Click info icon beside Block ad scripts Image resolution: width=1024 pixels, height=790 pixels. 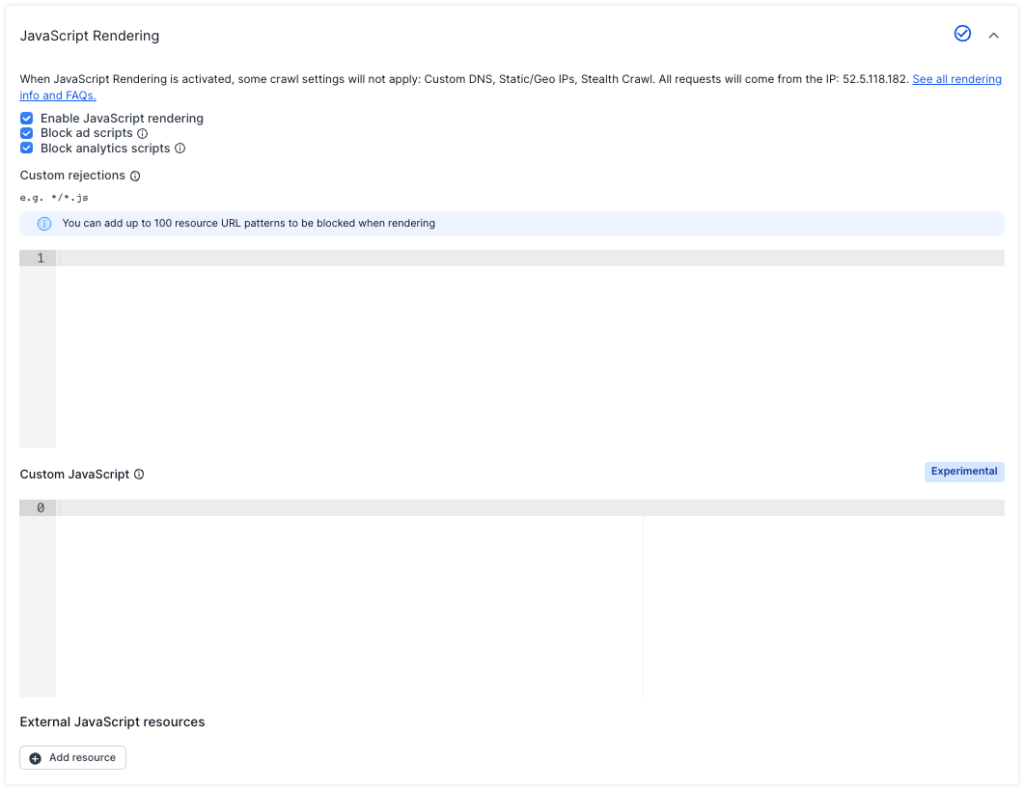tap(142, 133)
